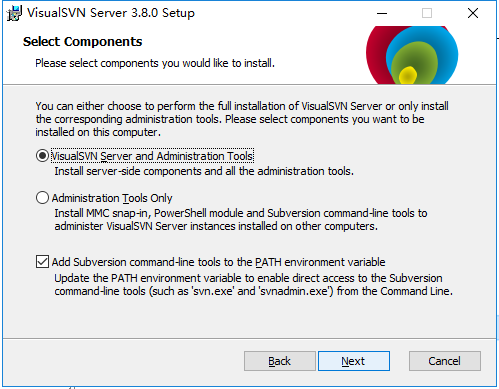Click the 'Update the PATH environment variable' description

(x=254, y=285)
